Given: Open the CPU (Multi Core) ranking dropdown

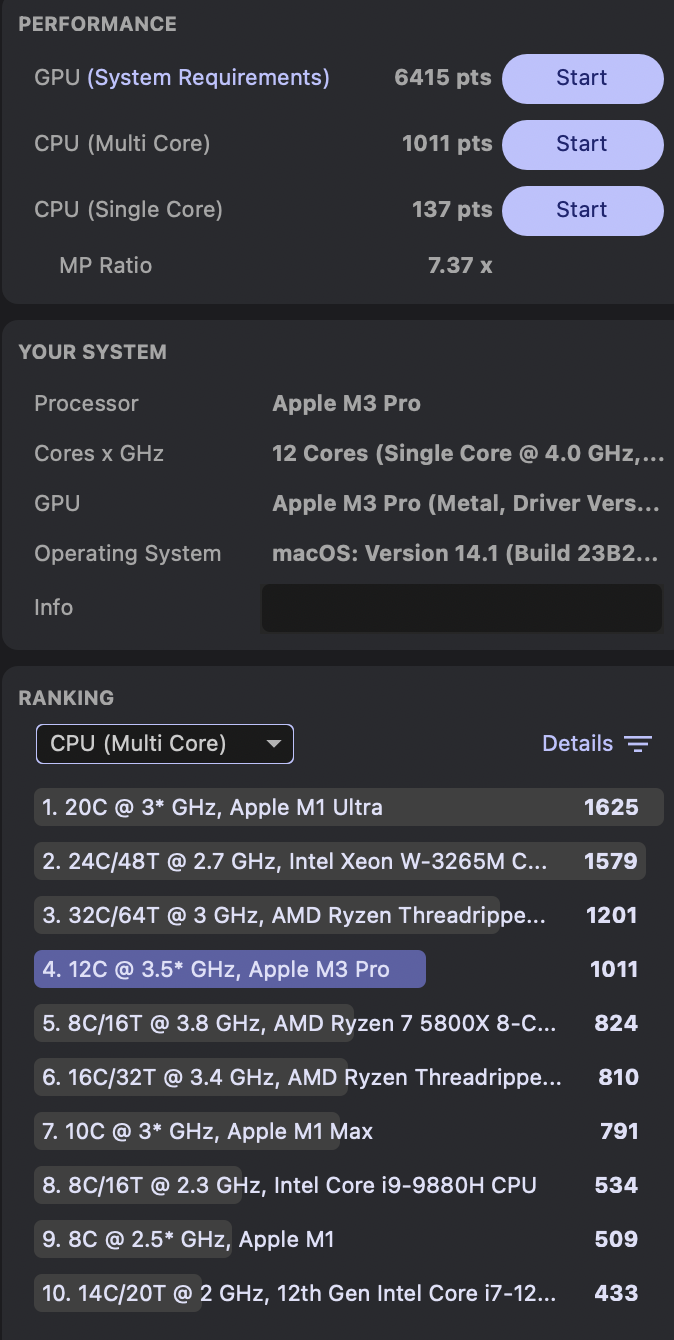Looking at the screenshot, I should (165, 744).
